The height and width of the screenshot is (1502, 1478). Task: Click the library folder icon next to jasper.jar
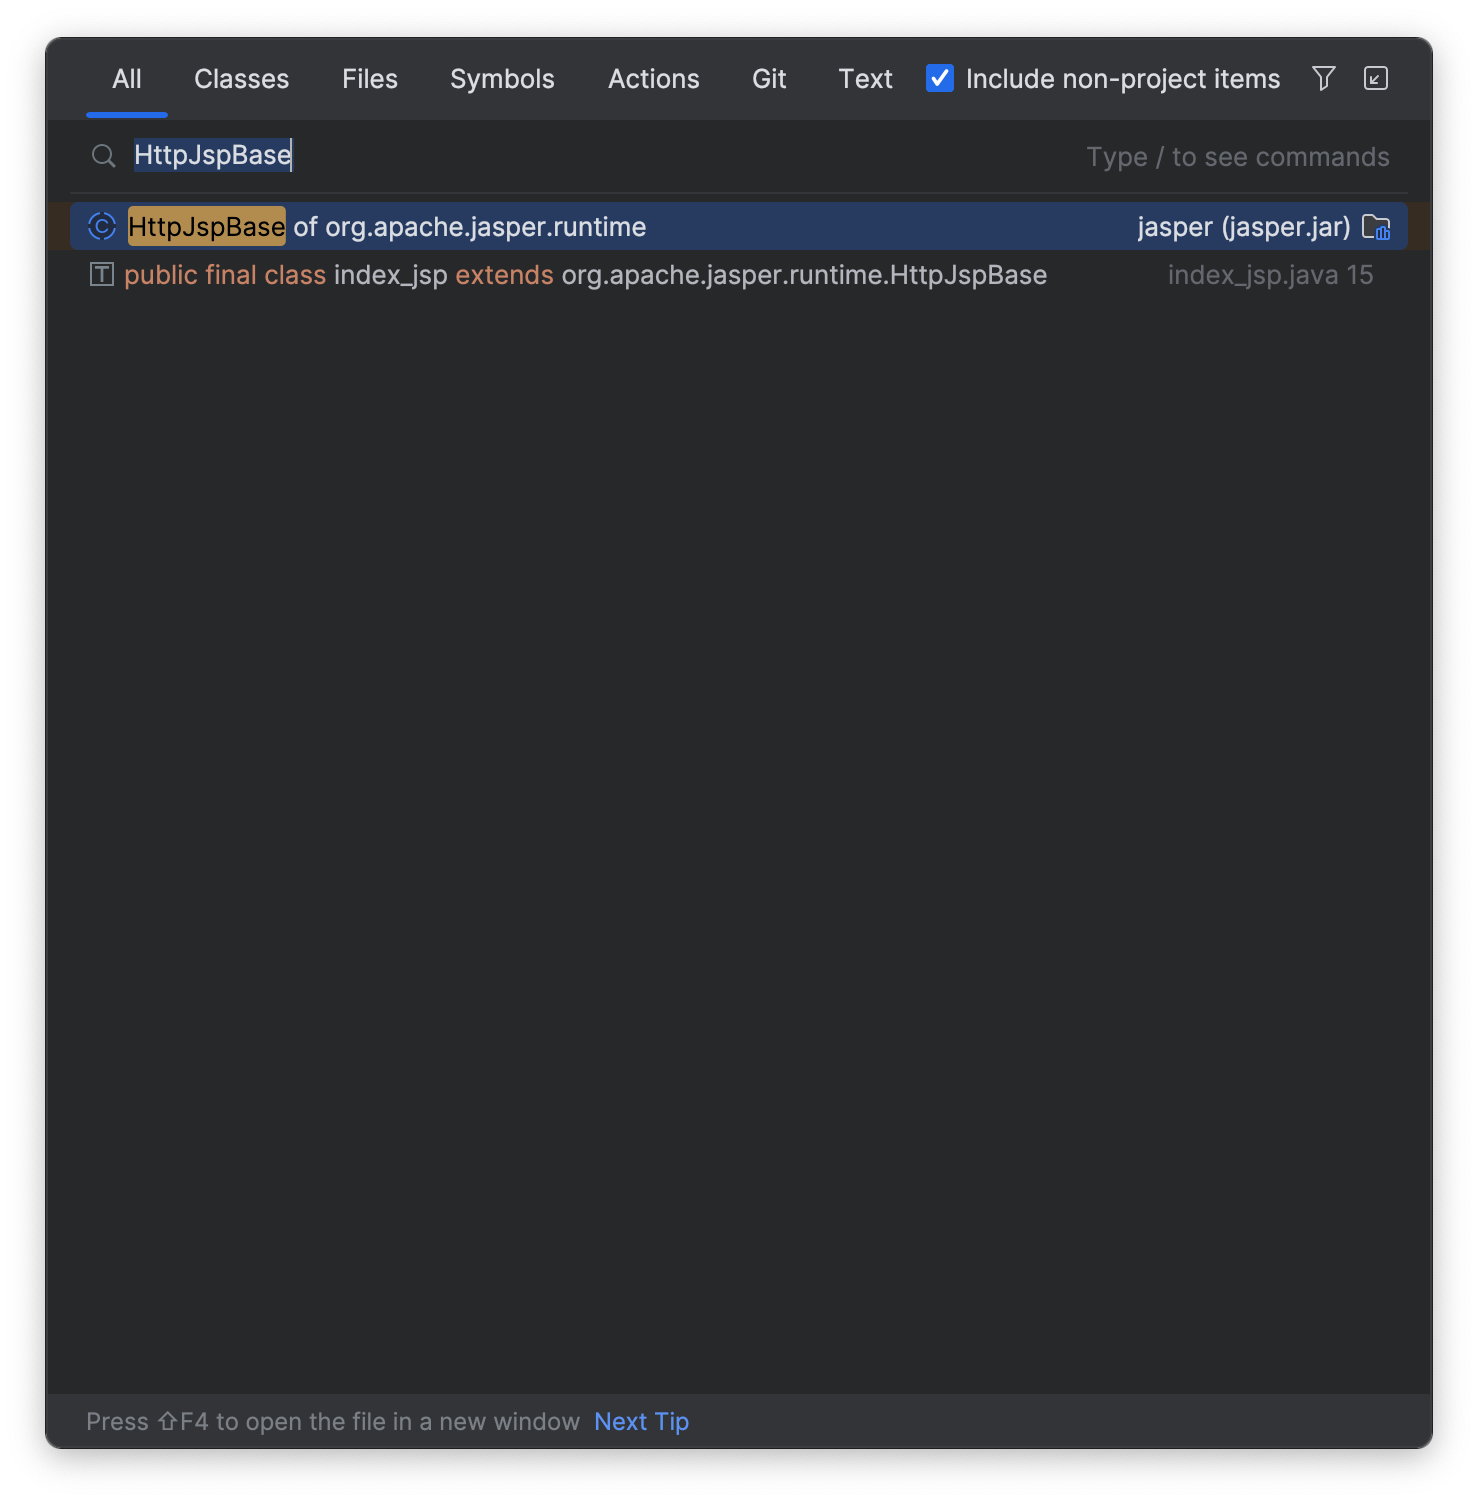(x=1377, y=227)
